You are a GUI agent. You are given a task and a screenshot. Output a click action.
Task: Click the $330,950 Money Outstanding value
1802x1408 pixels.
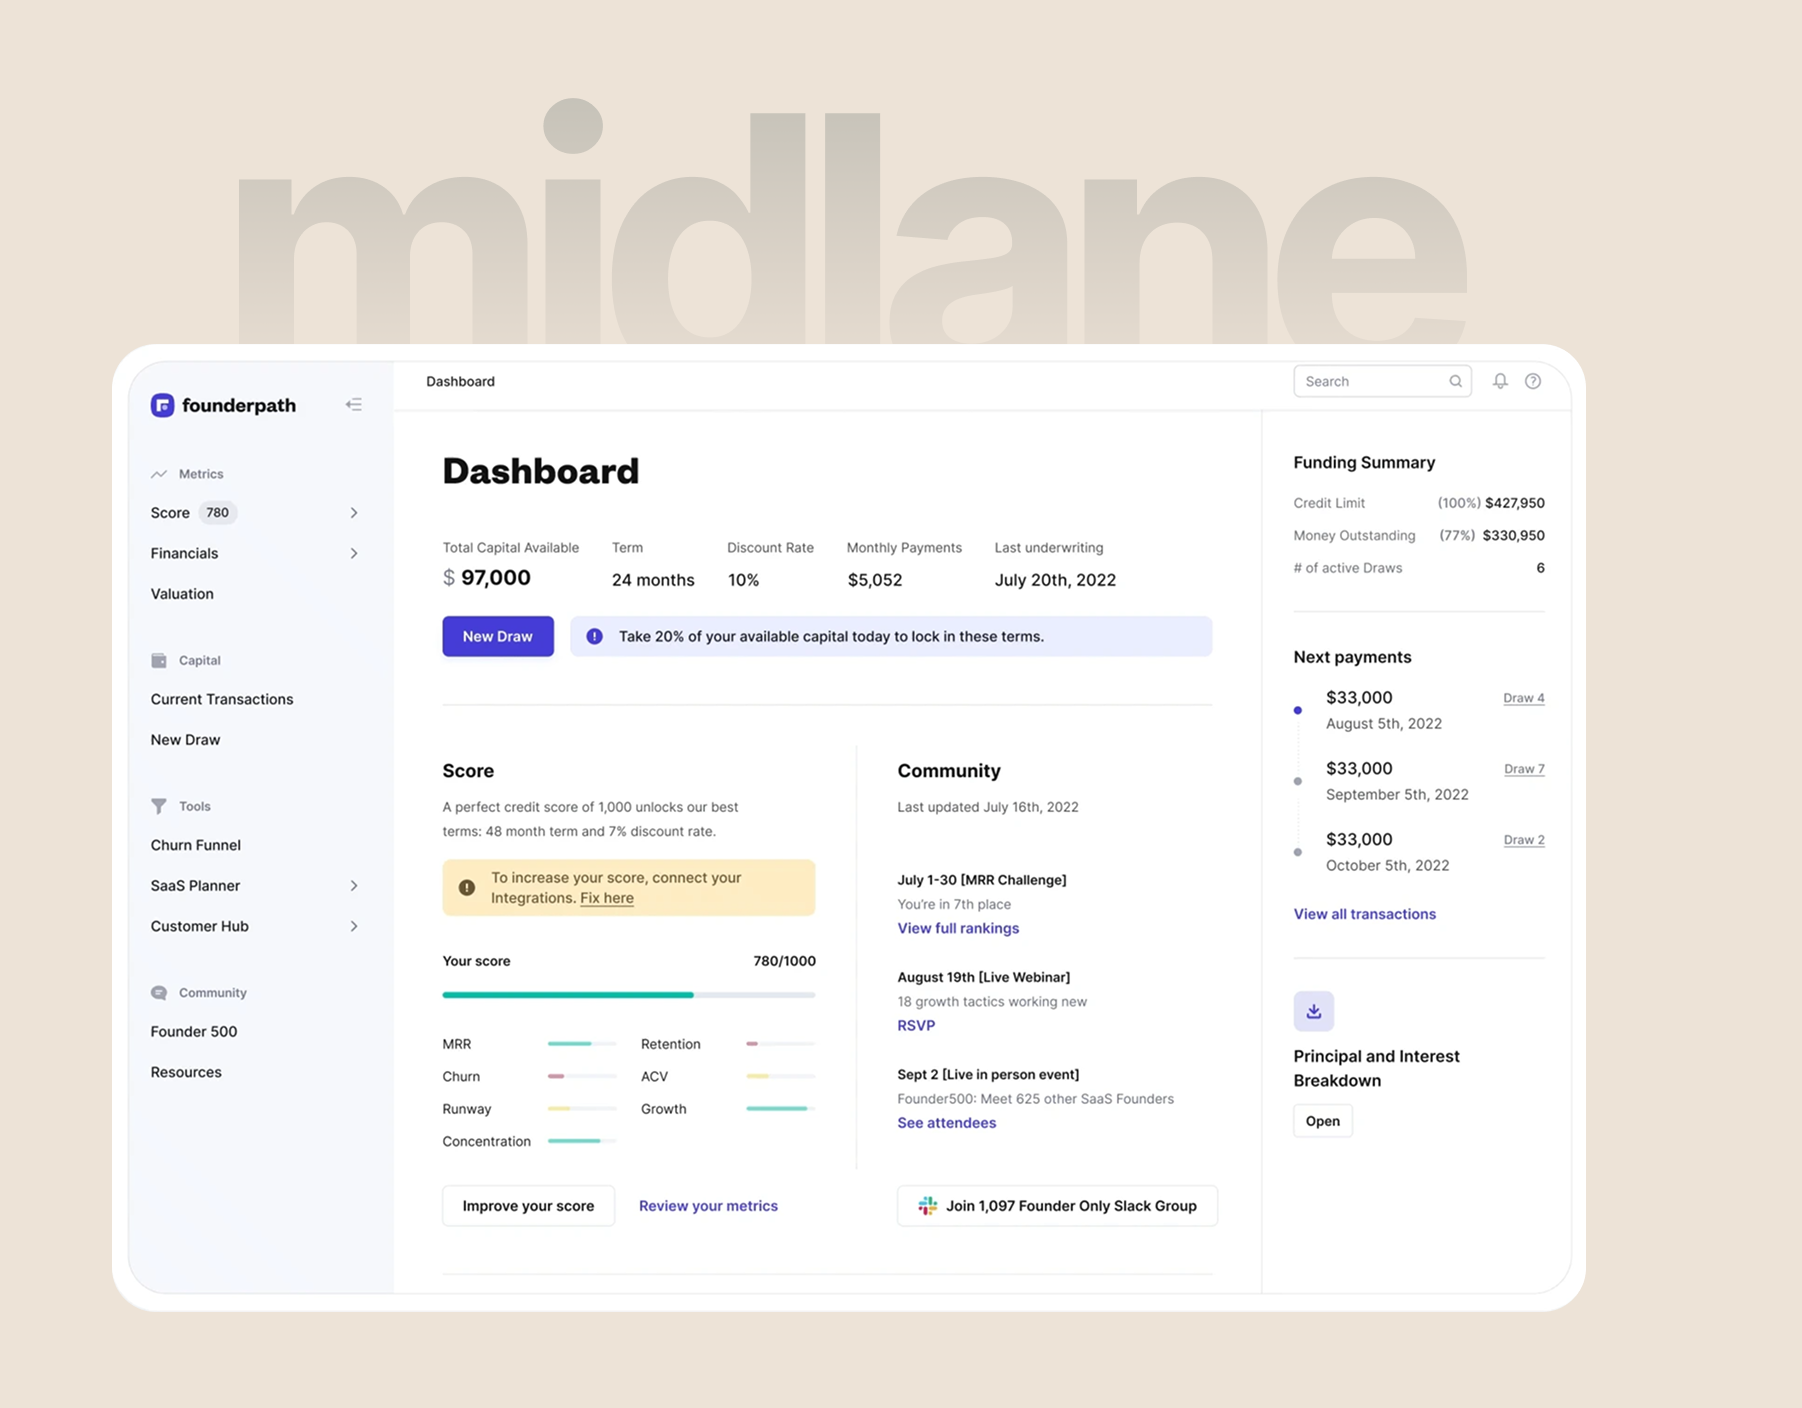click(x=1514, y=535)
